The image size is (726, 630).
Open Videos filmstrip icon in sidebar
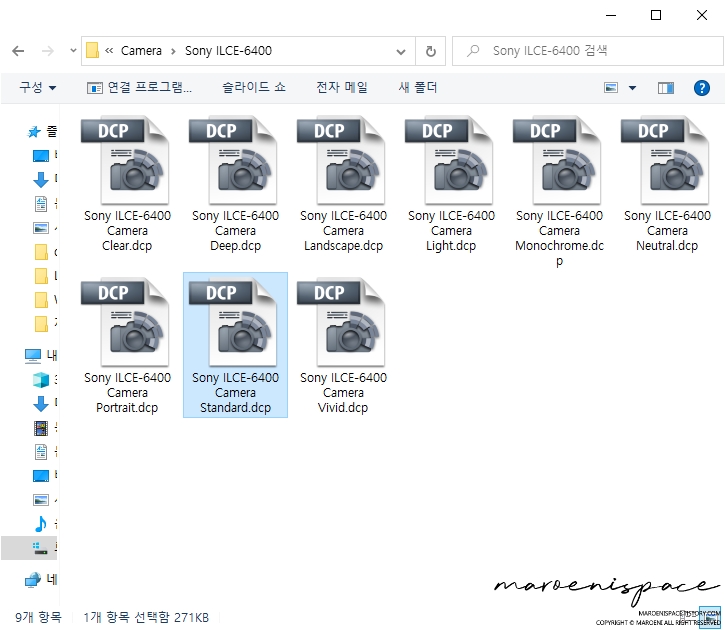(x=41, y=428)
